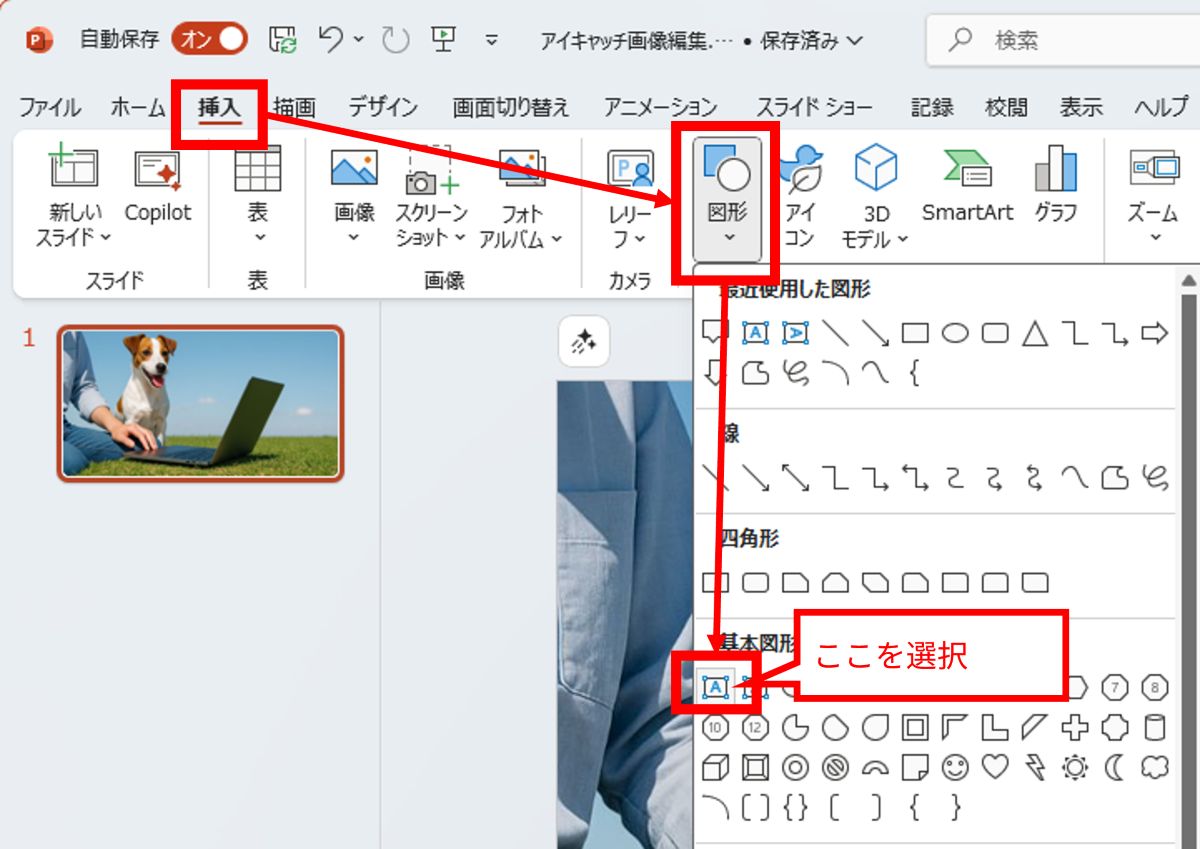Switch to the デザイン tab
The width and height of the screenshot is (1200, 849).
[382, 108]
